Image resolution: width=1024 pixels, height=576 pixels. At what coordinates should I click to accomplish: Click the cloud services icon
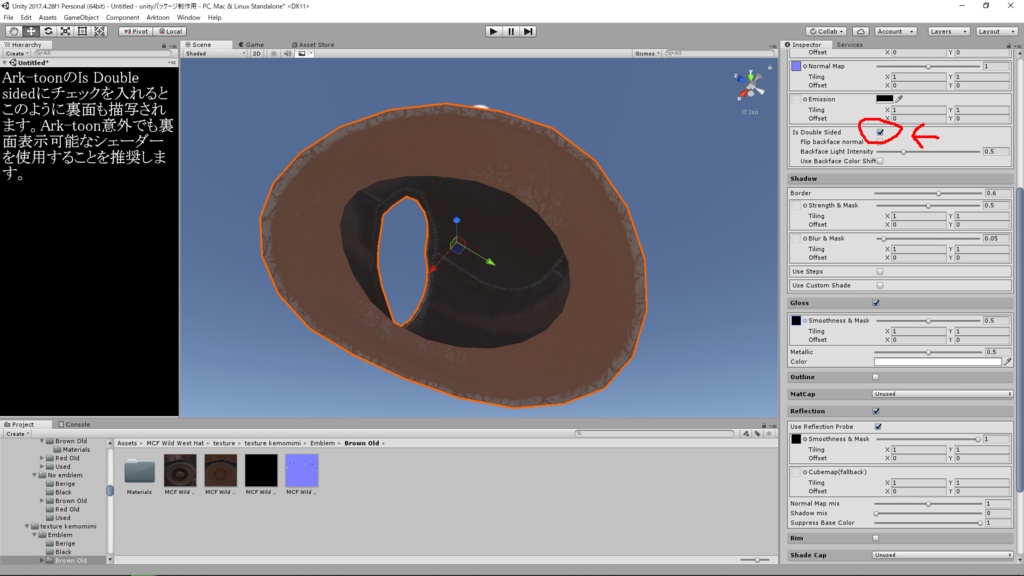click(859, 31)
